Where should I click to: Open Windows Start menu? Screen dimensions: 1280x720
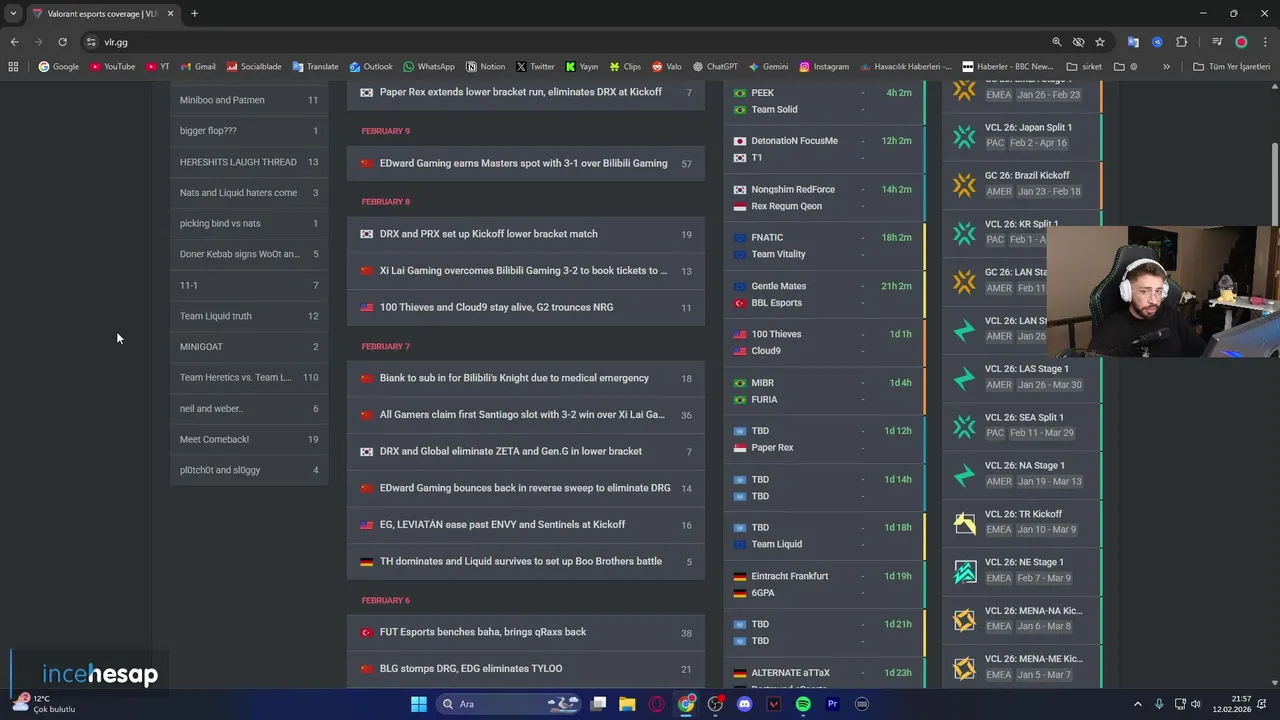point(419,704)
